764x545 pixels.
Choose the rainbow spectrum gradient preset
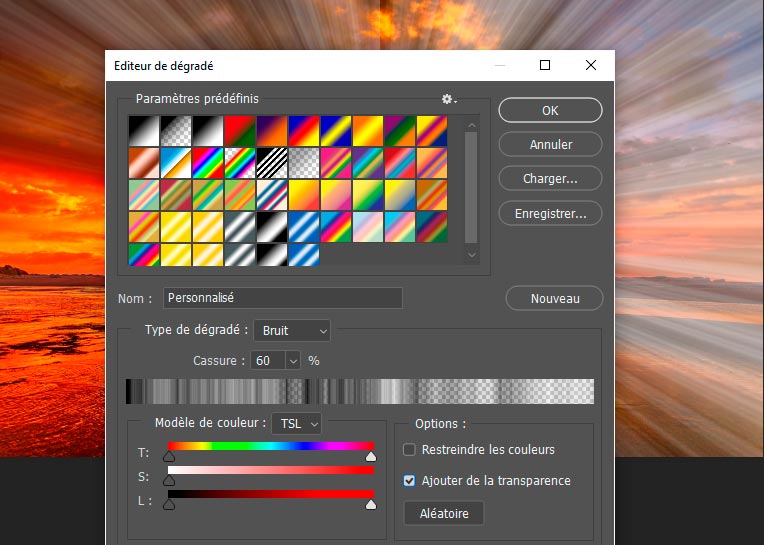pyautogui.click(x=208, y=163)
